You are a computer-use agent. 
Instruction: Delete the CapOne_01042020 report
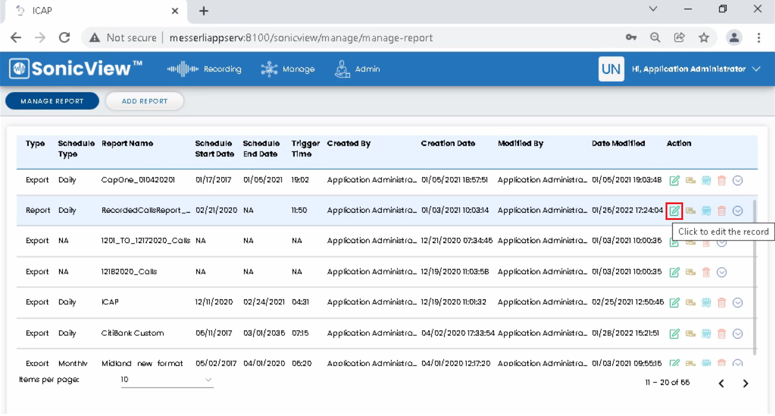722,181
